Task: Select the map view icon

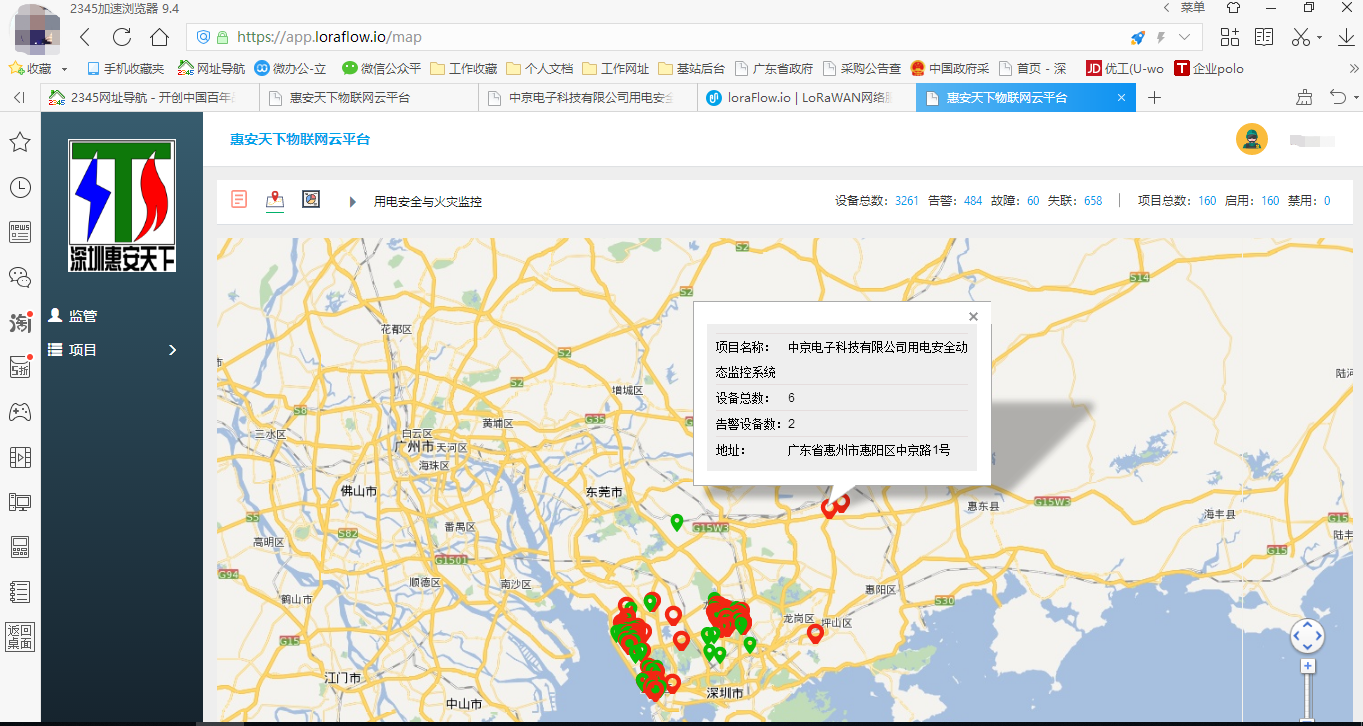Action: coord(275,200)
